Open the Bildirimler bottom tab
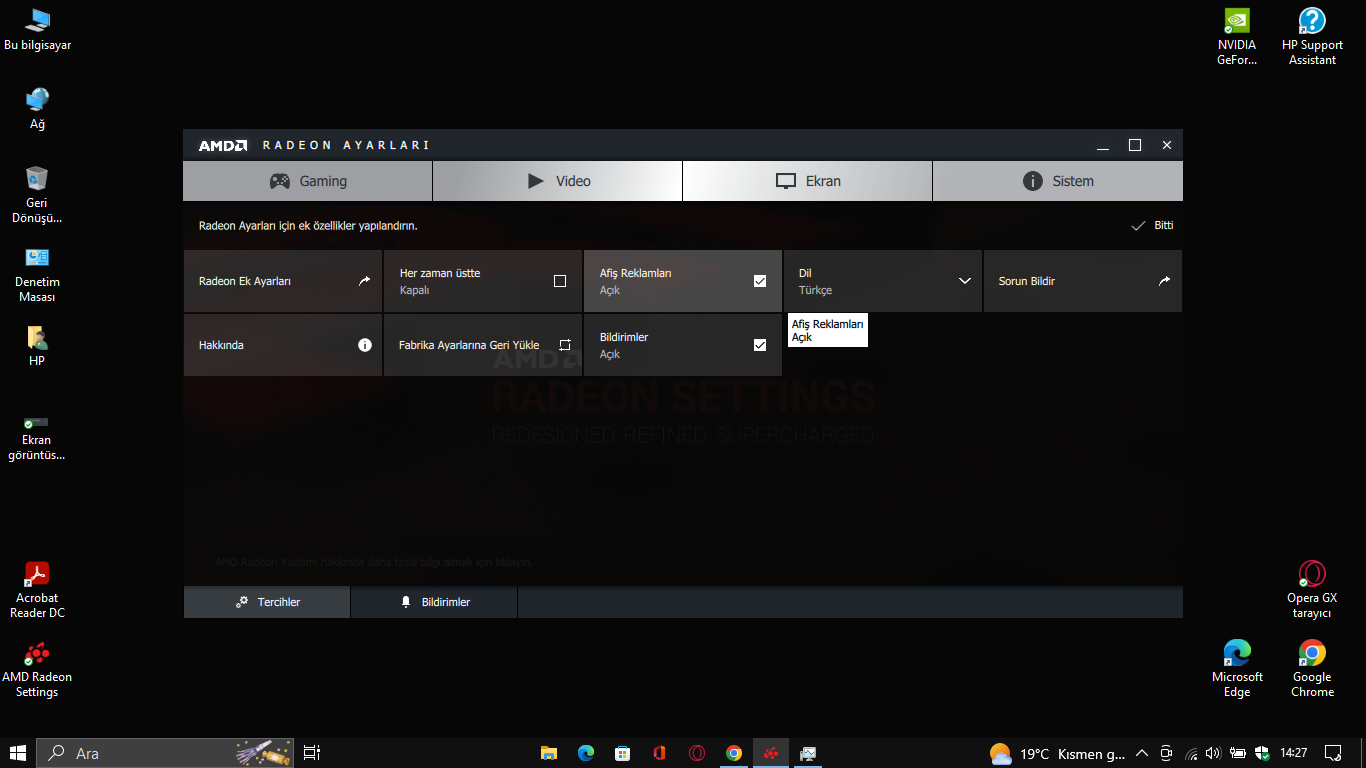 pos(434,602)
